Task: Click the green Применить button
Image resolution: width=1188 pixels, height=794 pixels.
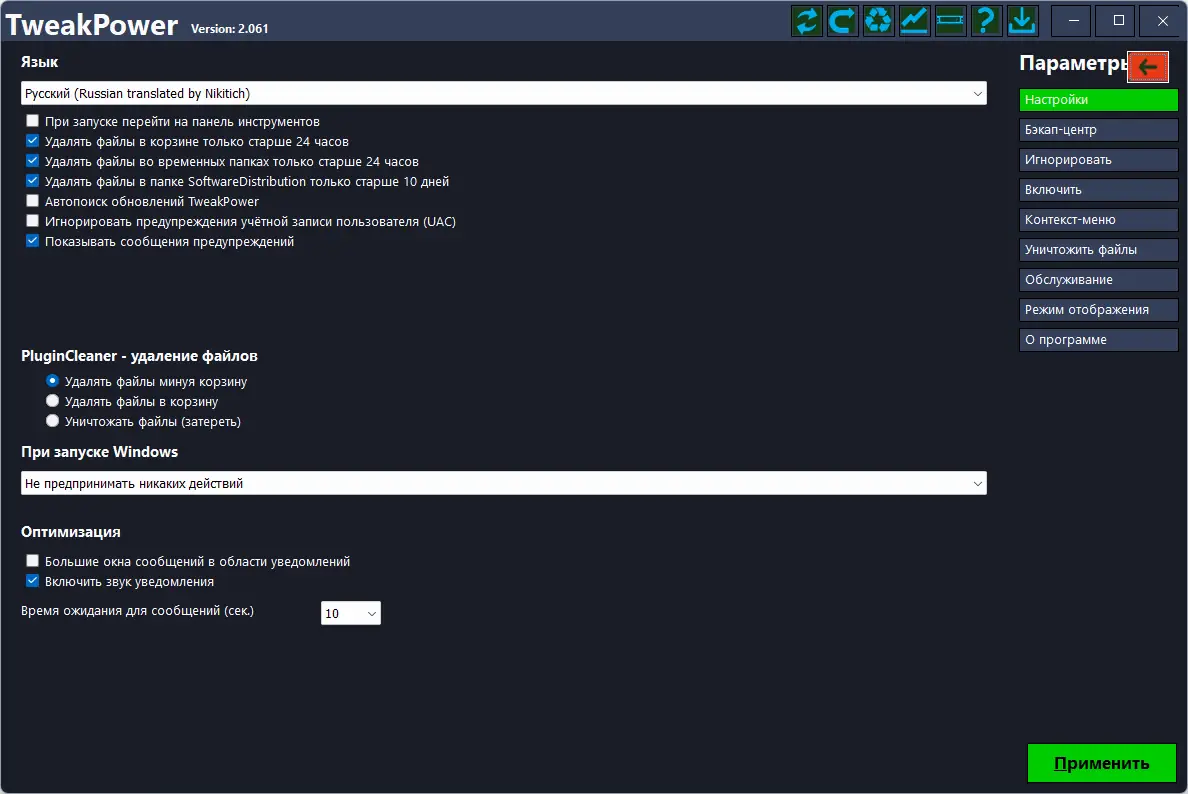Action: 1102,763
